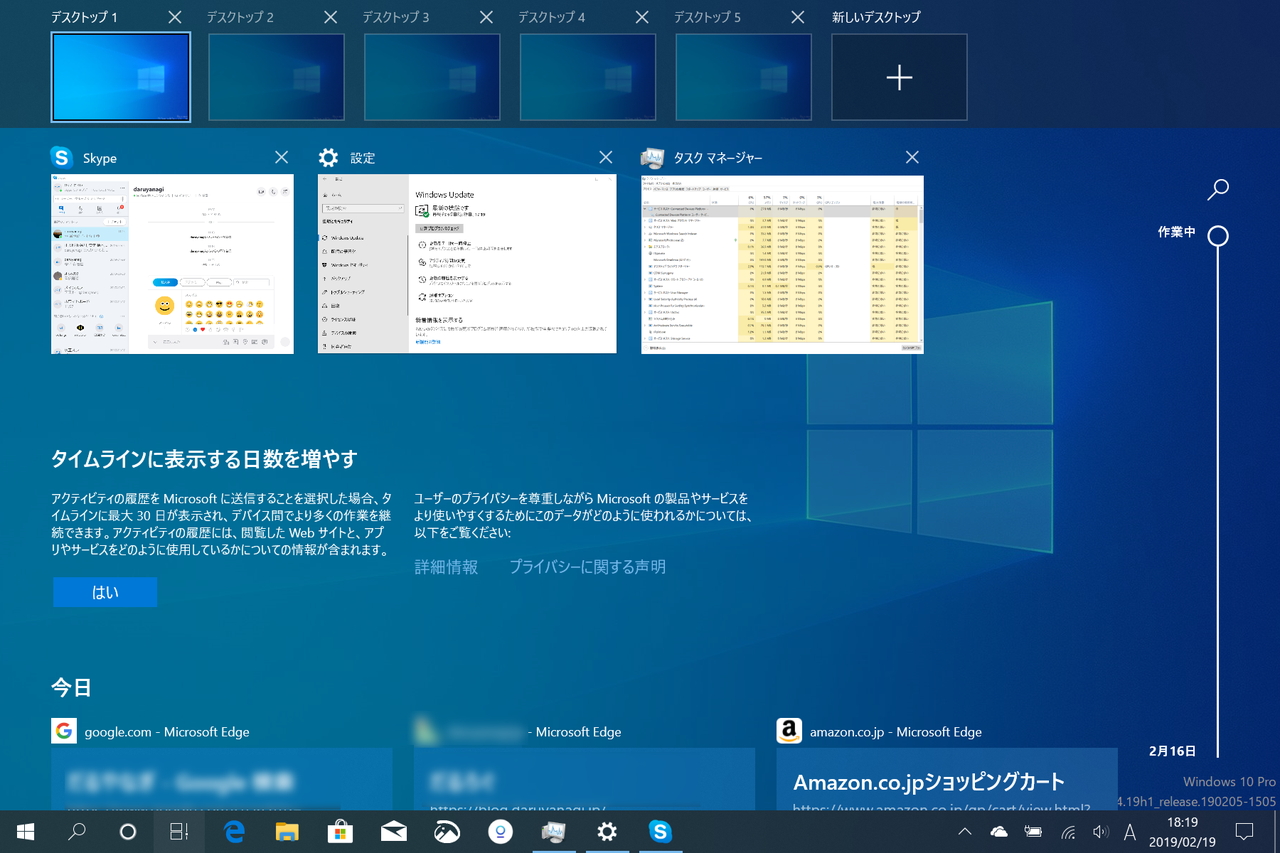Open the 詳細情報 link

[446, 567]
